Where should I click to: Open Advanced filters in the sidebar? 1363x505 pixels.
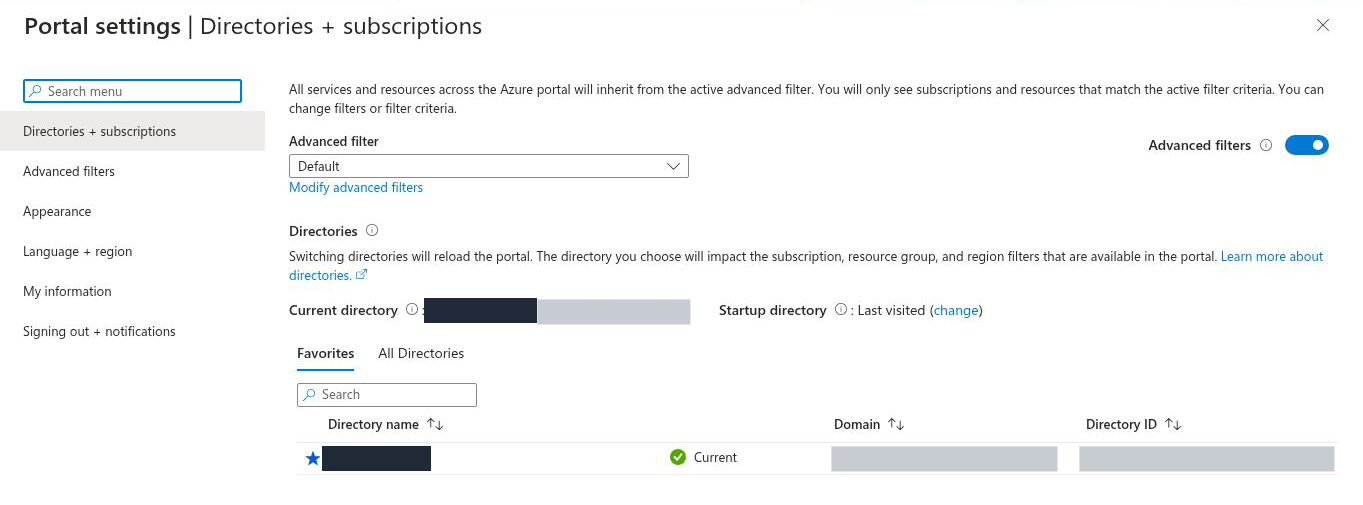[69, 171]
